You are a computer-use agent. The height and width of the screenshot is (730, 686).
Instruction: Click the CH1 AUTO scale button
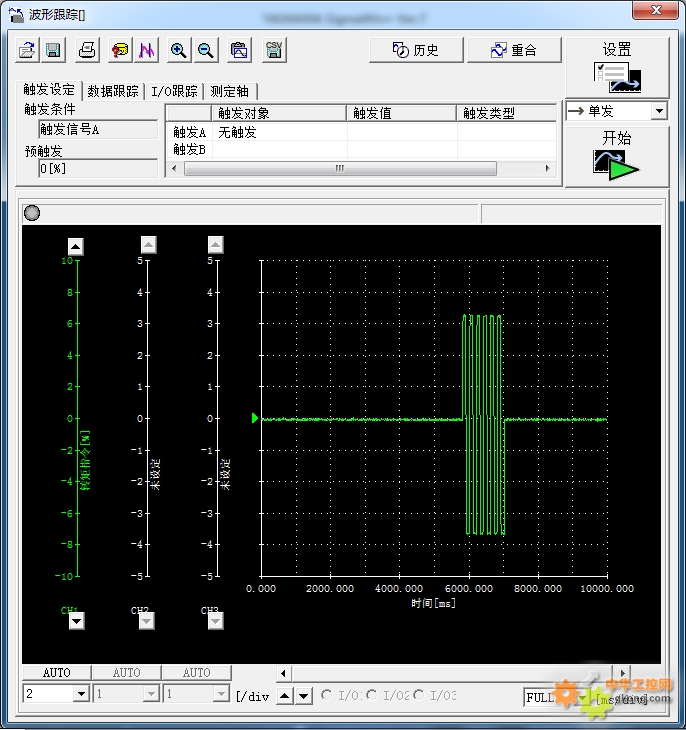[56, 673]
